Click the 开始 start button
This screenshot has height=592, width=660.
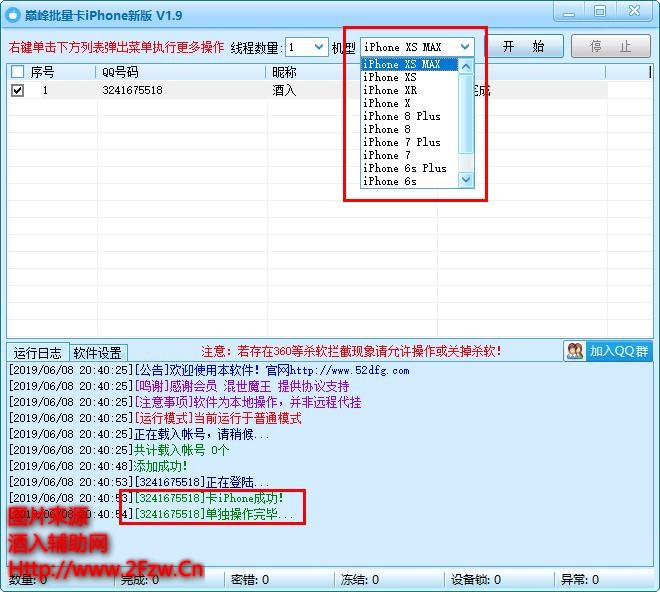[x=524, y=46]
